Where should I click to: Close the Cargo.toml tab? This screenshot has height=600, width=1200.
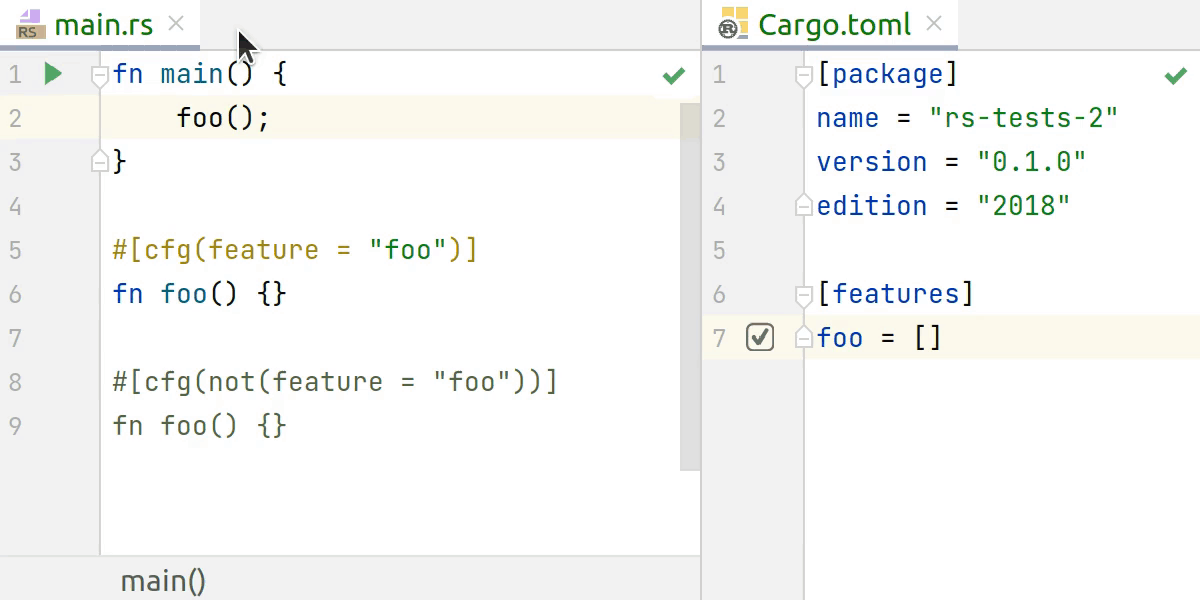[934, 23]
